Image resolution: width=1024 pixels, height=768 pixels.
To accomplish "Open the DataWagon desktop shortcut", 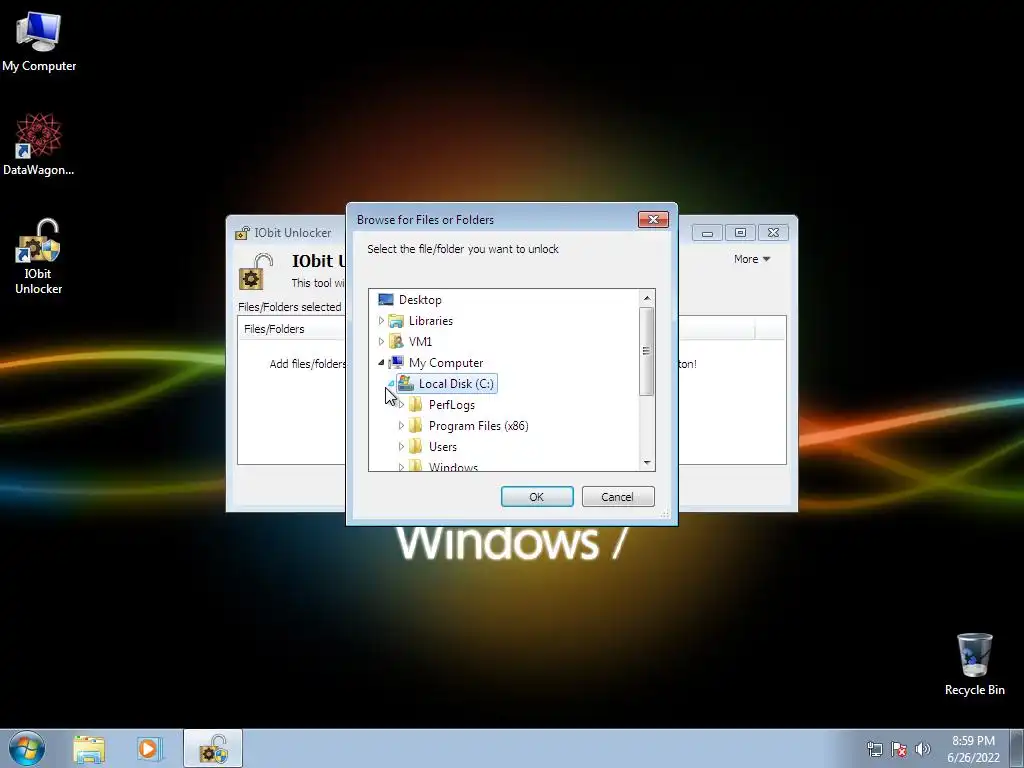I will click(39, 144).
